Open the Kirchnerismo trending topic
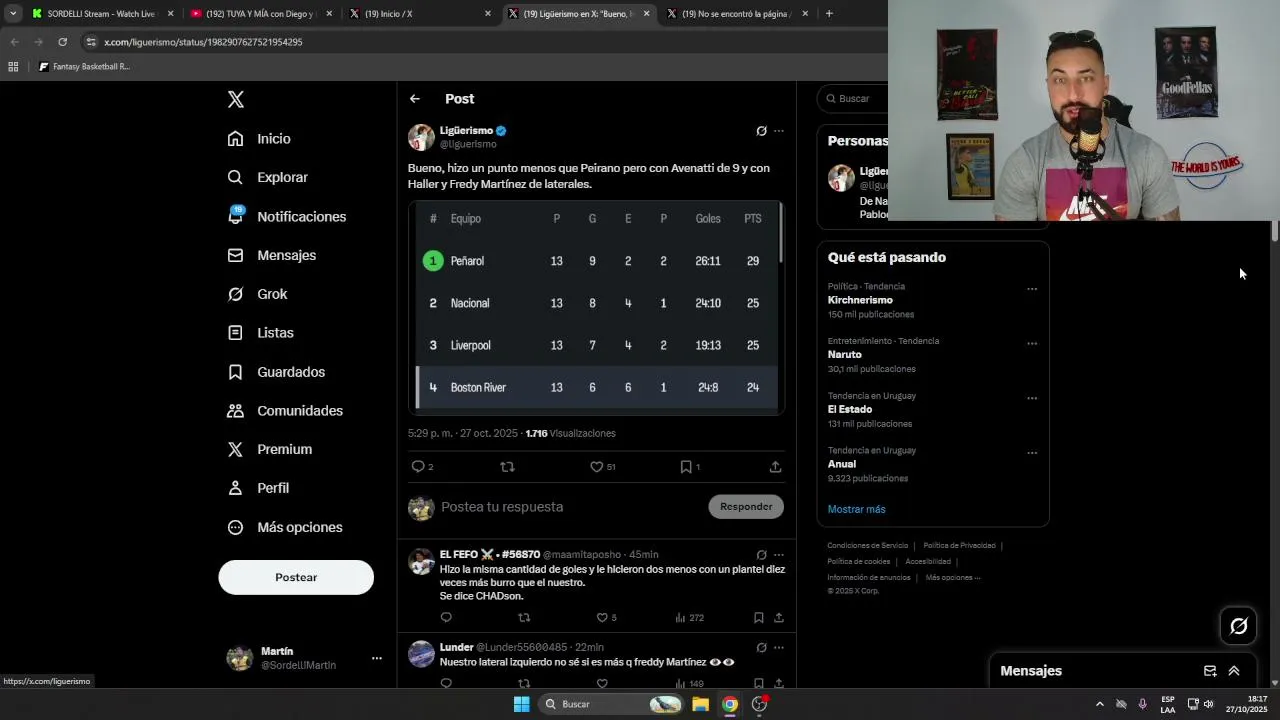The width and height of the screenshot is (1280, 720). 860,300
